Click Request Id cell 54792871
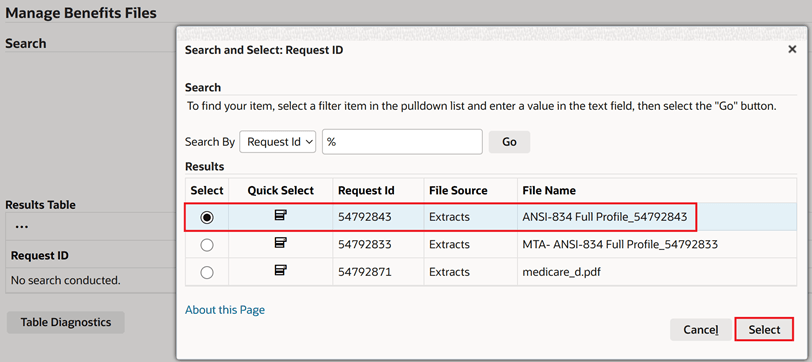812x362 pixels. [x=365, y=272]
